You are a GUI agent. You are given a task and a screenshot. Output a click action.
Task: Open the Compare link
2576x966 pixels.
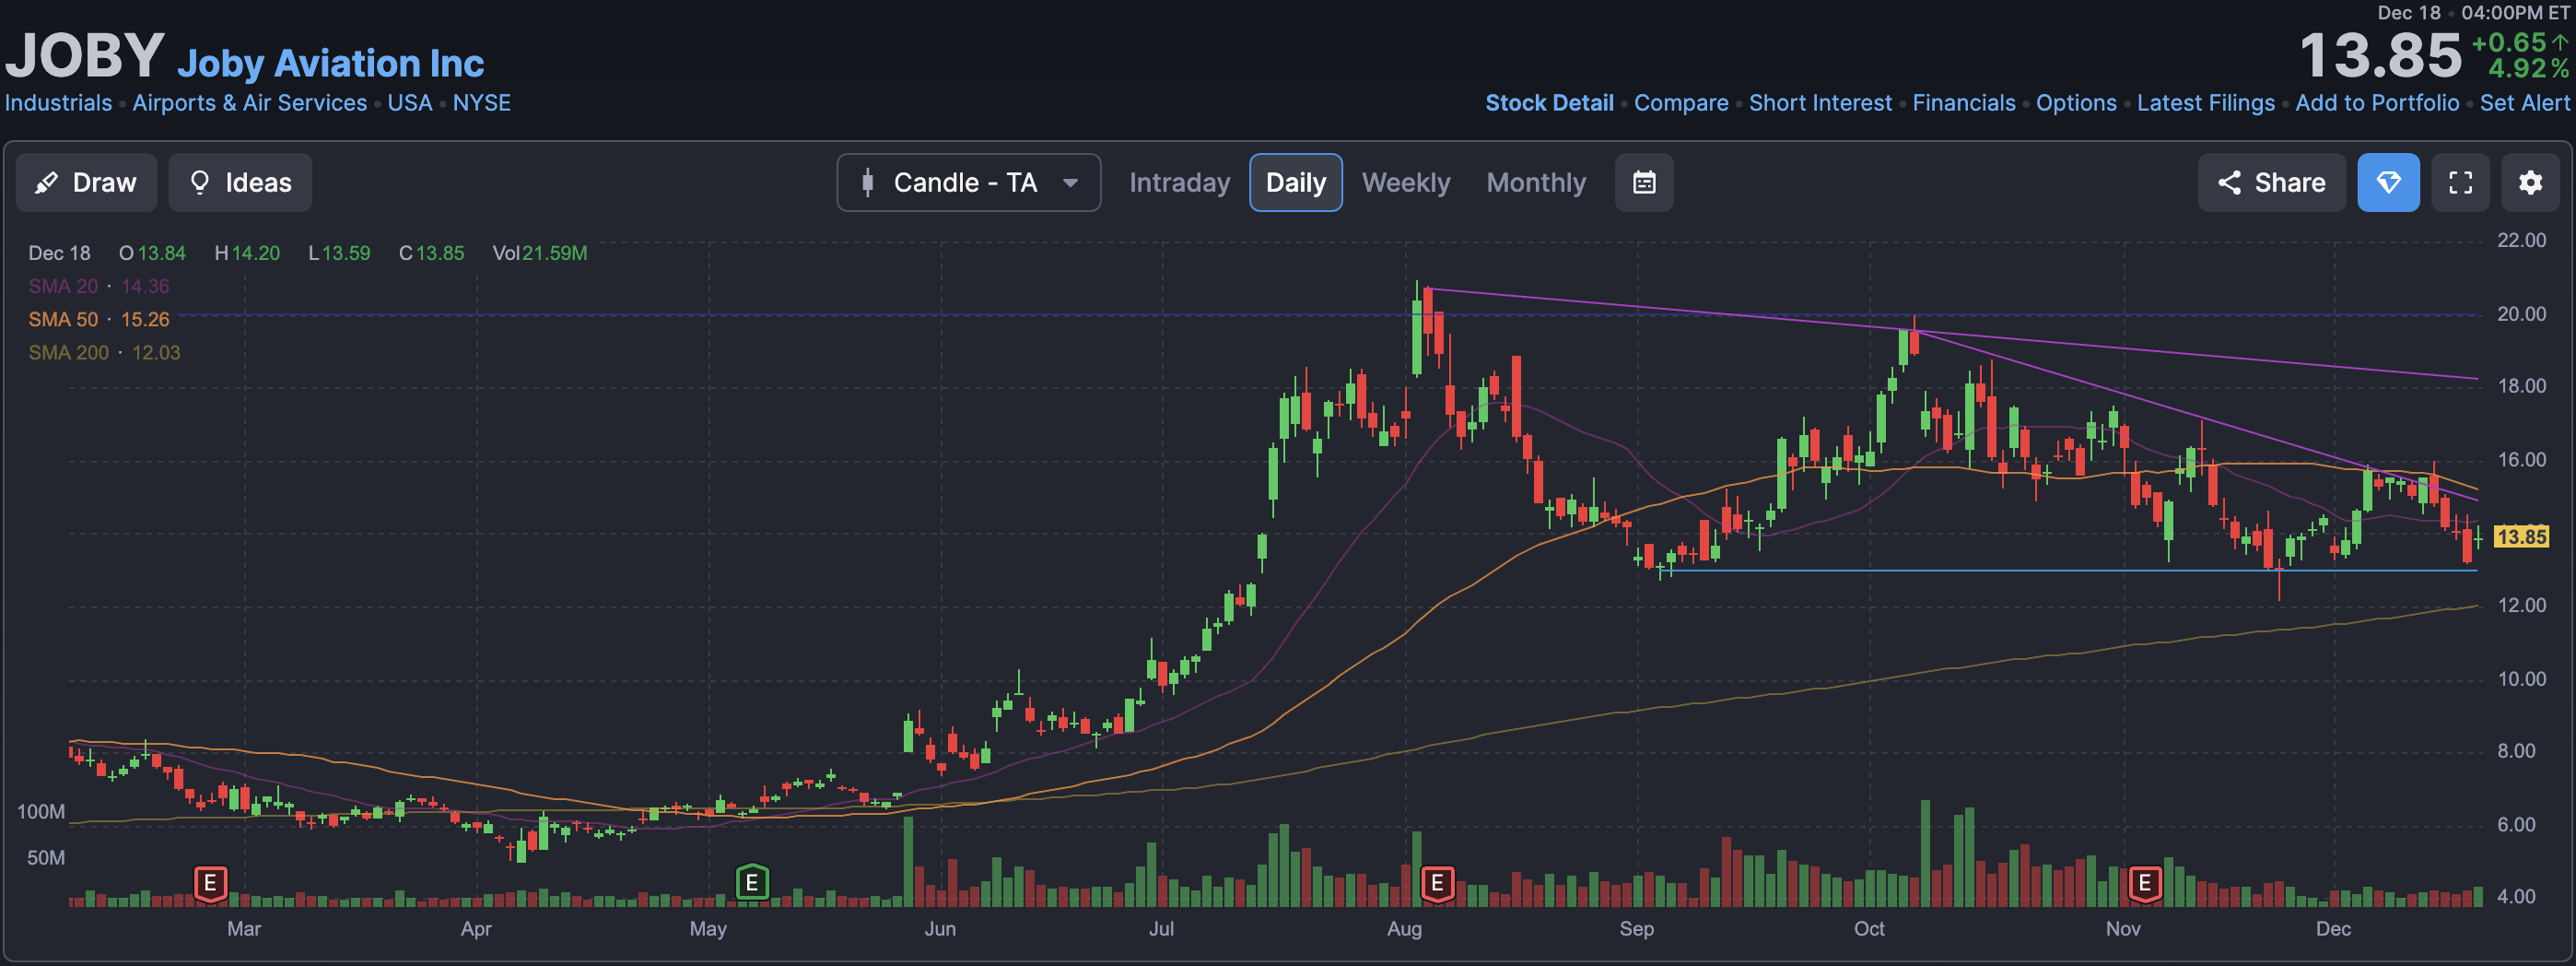pos(1681,103)
